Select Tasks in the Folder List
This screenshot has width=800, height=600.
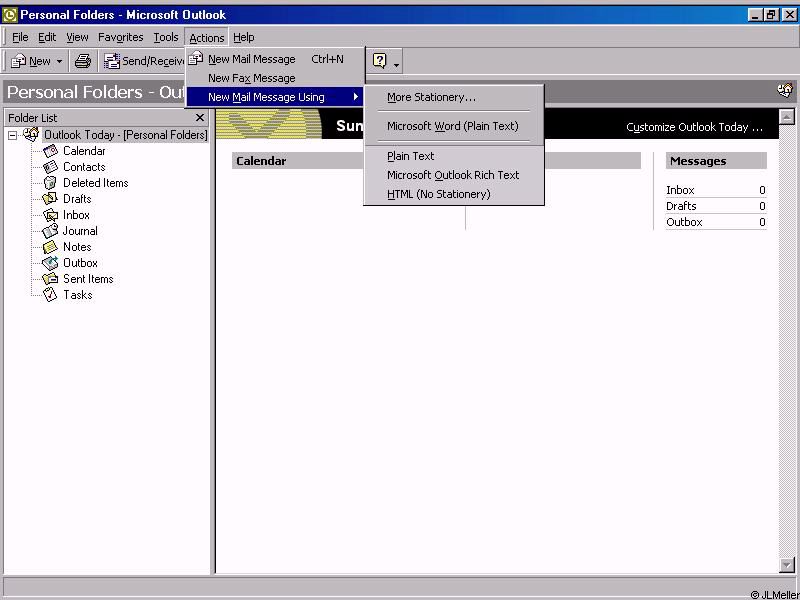click(x=78, y=295)
